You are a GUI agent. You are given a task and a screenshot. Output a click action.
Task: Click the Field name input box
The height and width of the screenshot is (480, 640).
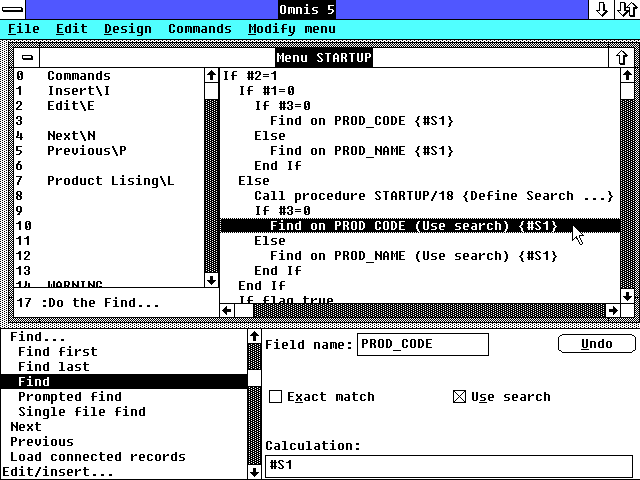(423, 344)
